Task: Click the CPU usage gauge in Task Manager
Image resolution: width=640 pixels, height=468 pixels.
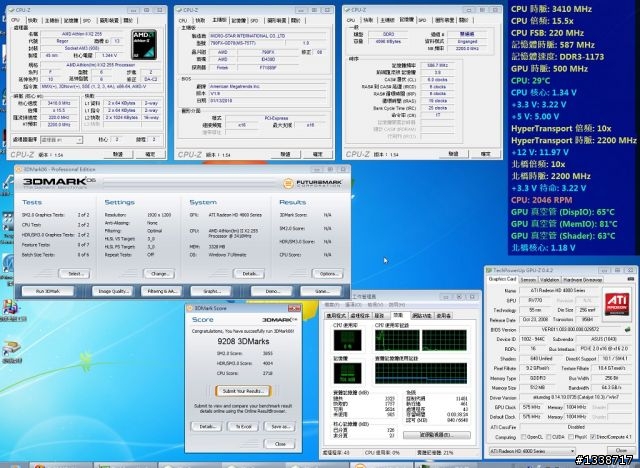Action: (x=347, y=340)
